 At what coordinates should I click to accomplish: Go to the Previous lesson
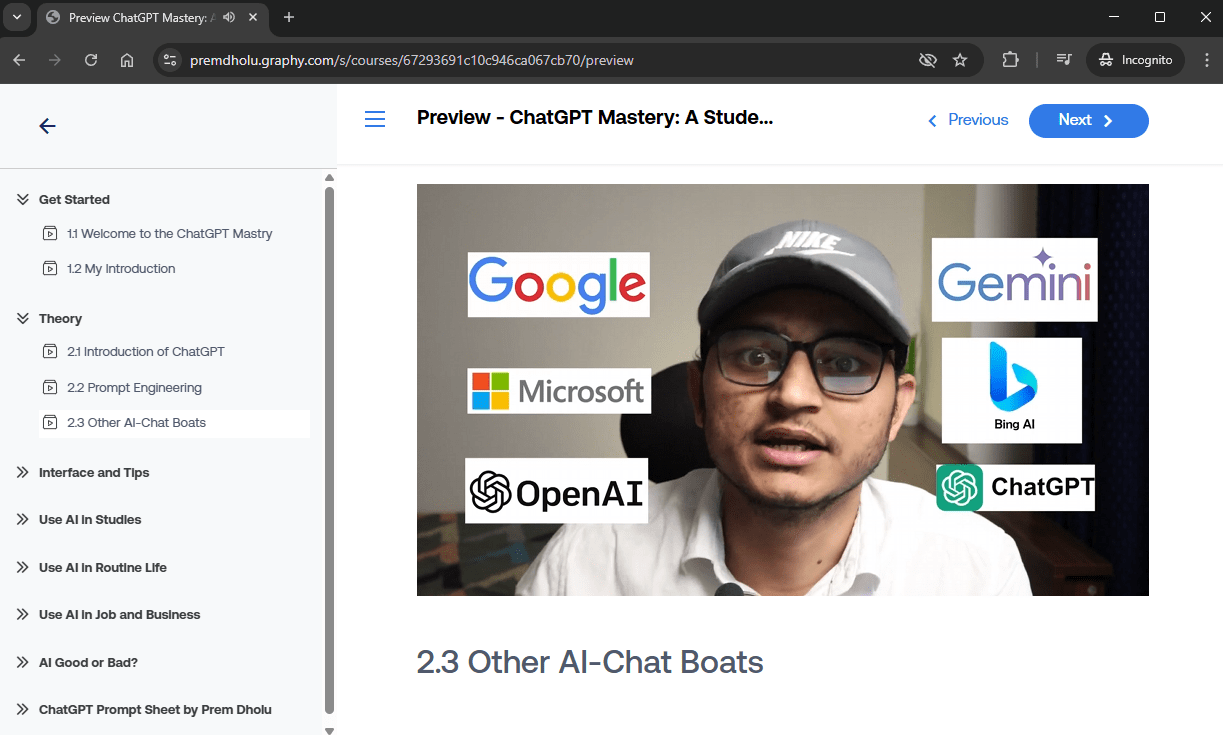[967, 120]
